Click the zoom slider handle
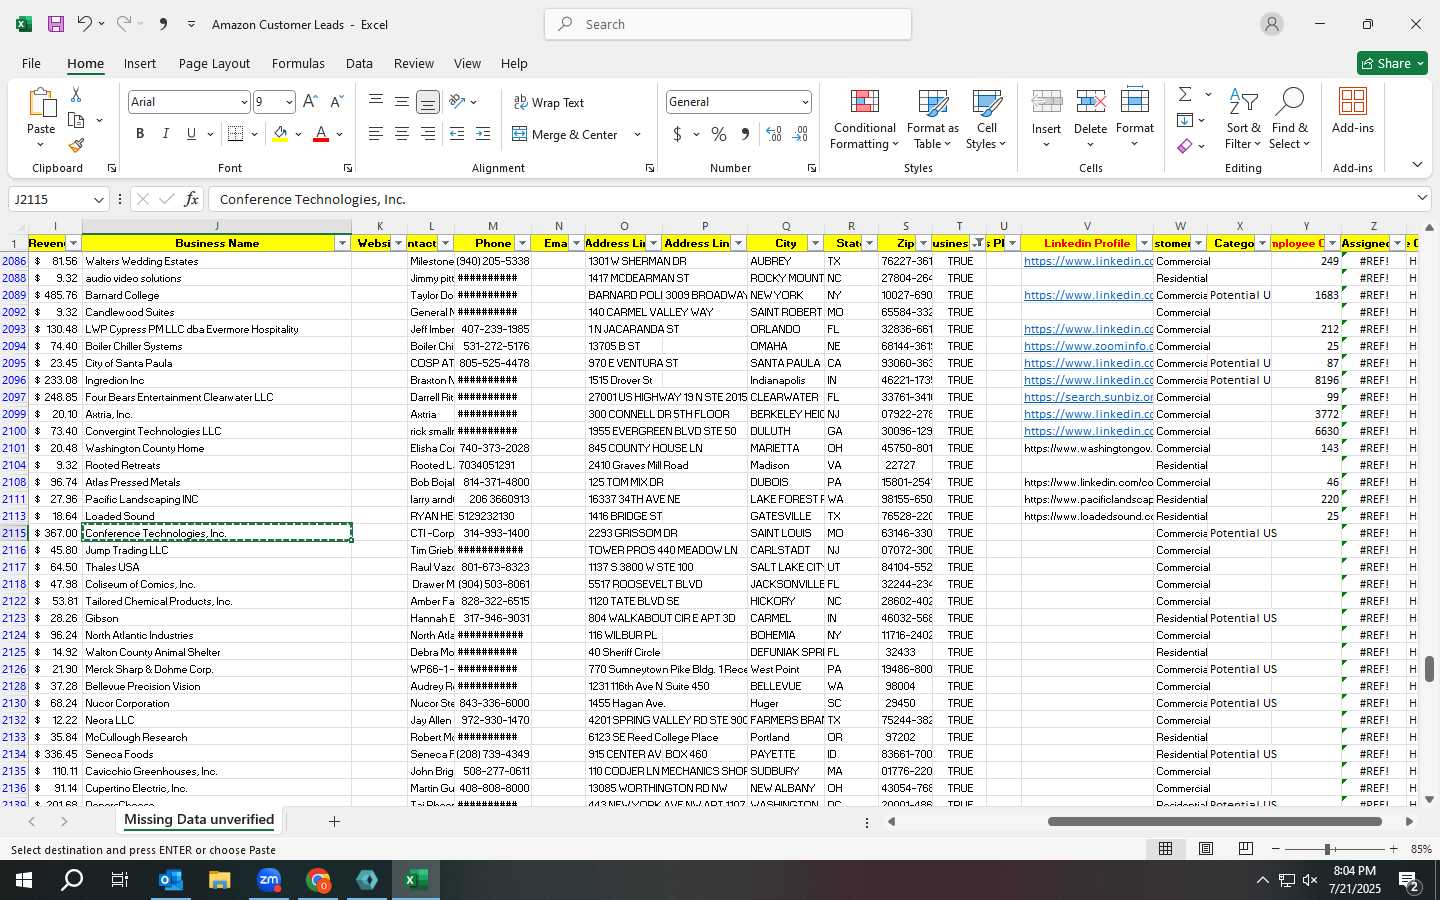Image resolution: width=1440 pixels, height=900 pixels. click(1328, 849)
